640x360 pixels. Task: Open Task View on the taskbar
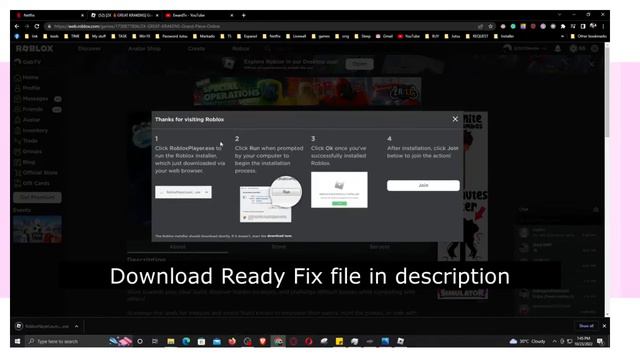(155, 341)
